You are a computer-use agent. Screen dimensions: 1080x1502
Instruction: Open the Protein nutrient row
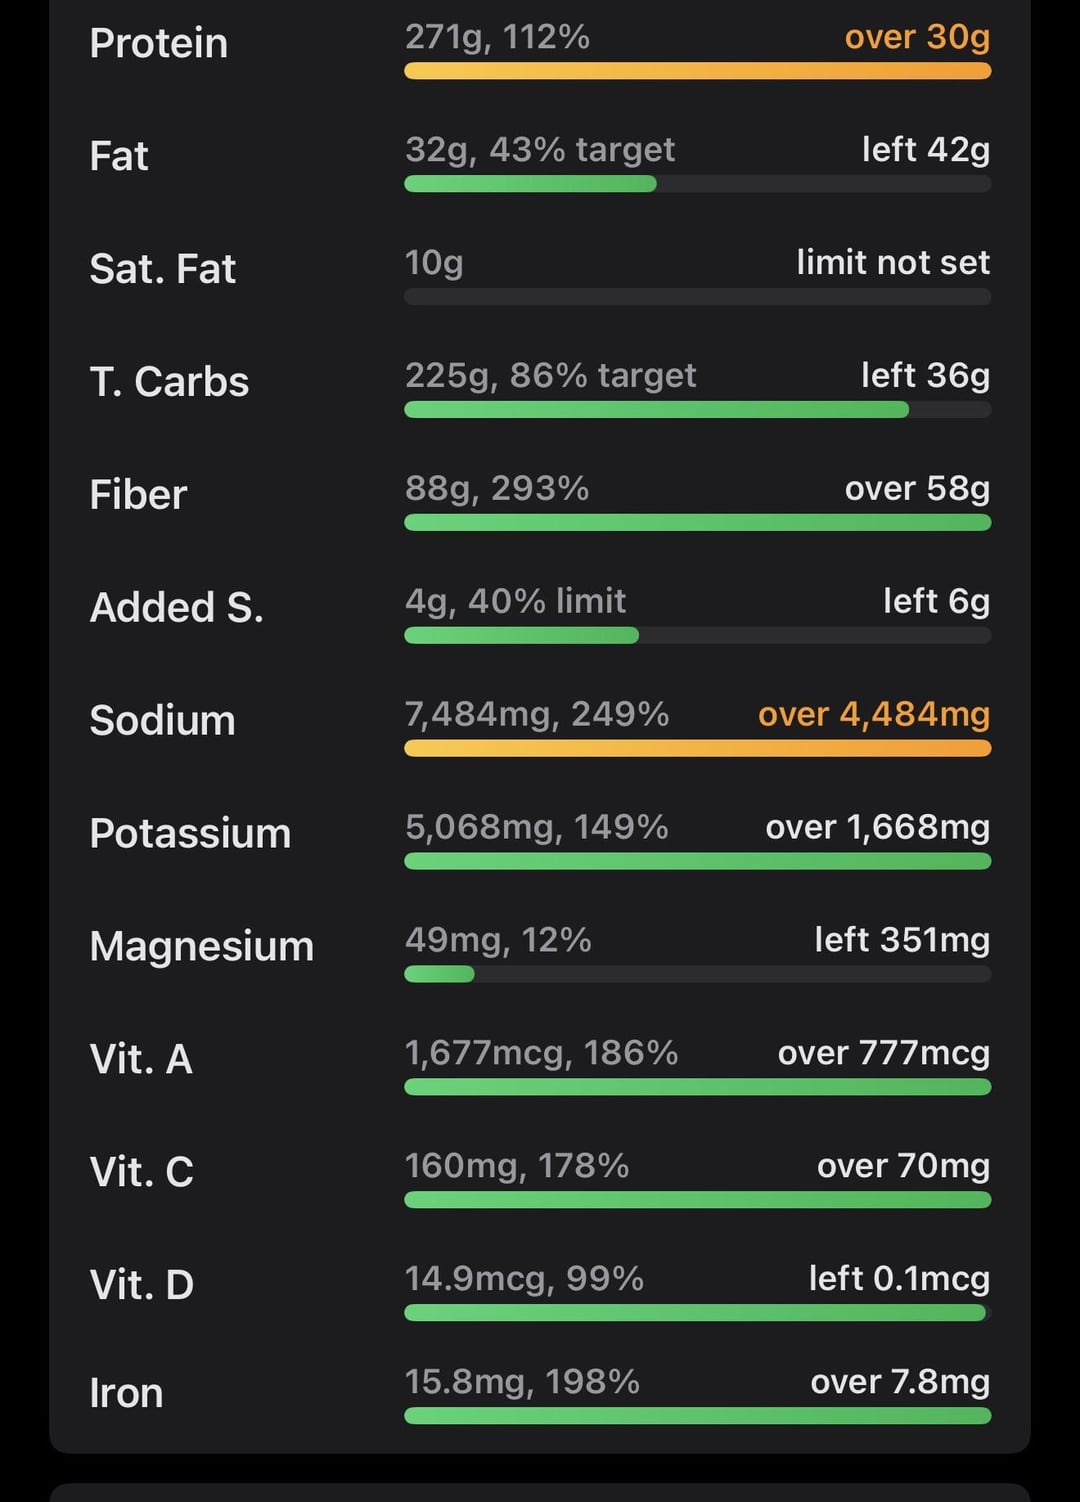(540, 45)
